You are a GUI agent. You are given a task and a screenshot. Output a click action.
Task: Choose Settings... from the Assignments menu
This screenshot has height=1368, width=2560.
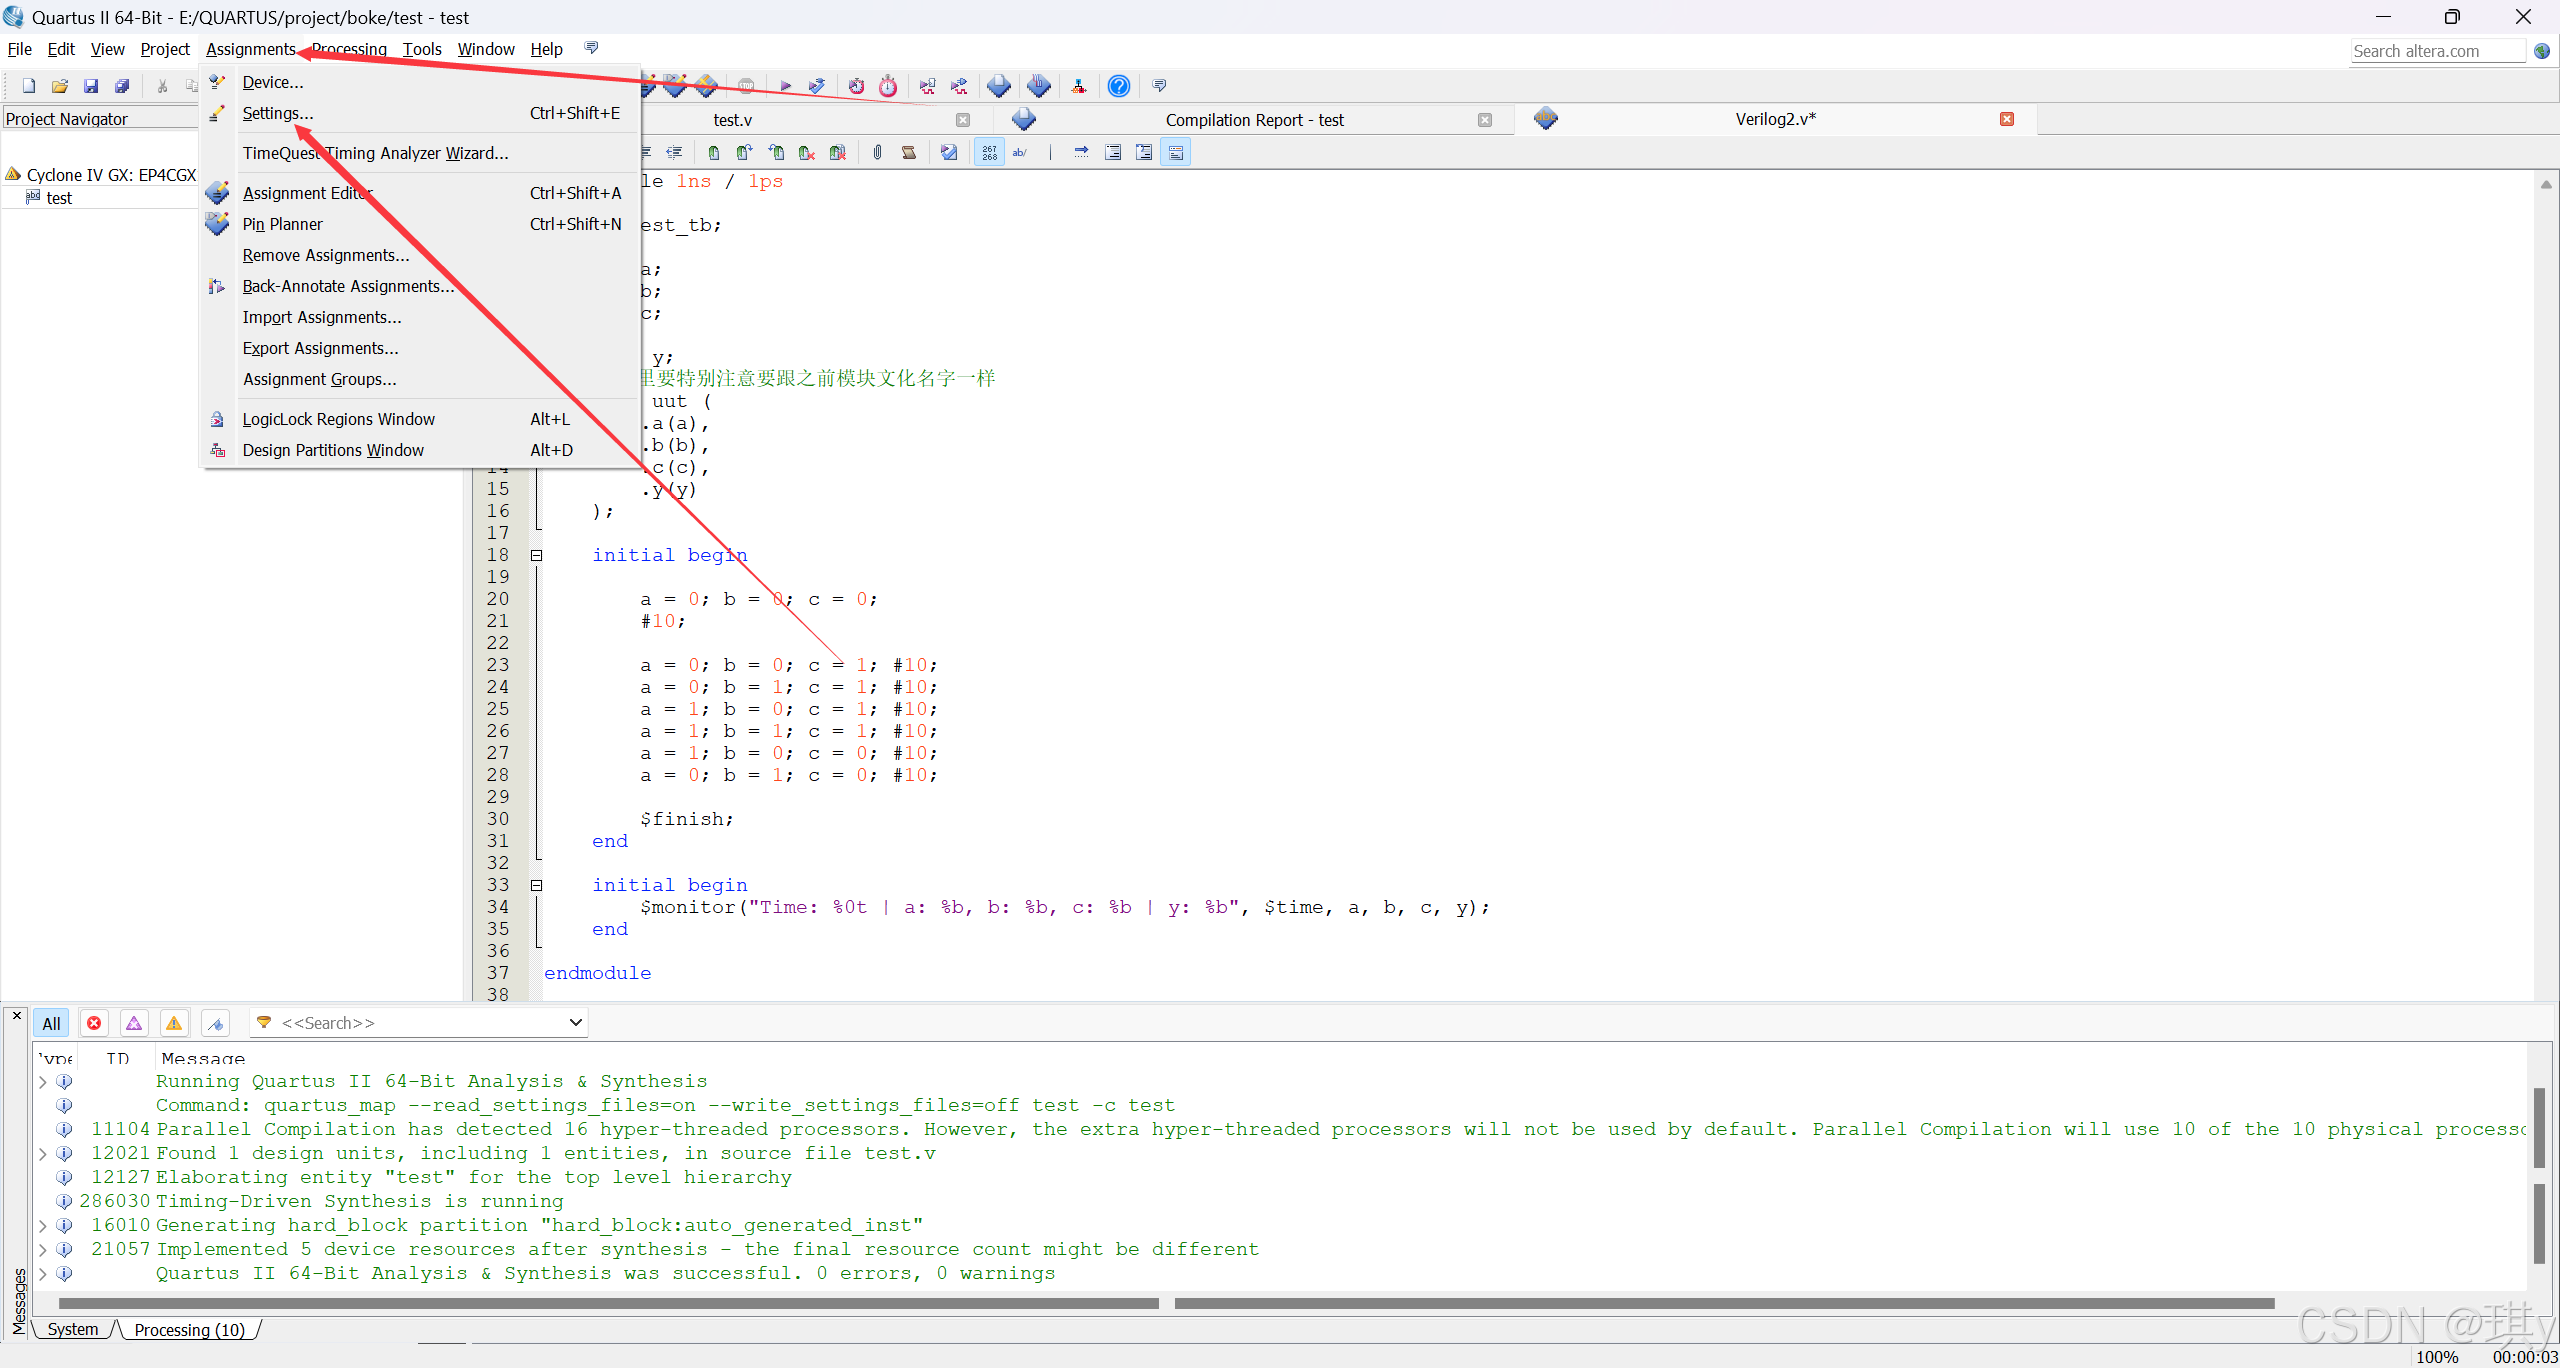coord(278,113)
